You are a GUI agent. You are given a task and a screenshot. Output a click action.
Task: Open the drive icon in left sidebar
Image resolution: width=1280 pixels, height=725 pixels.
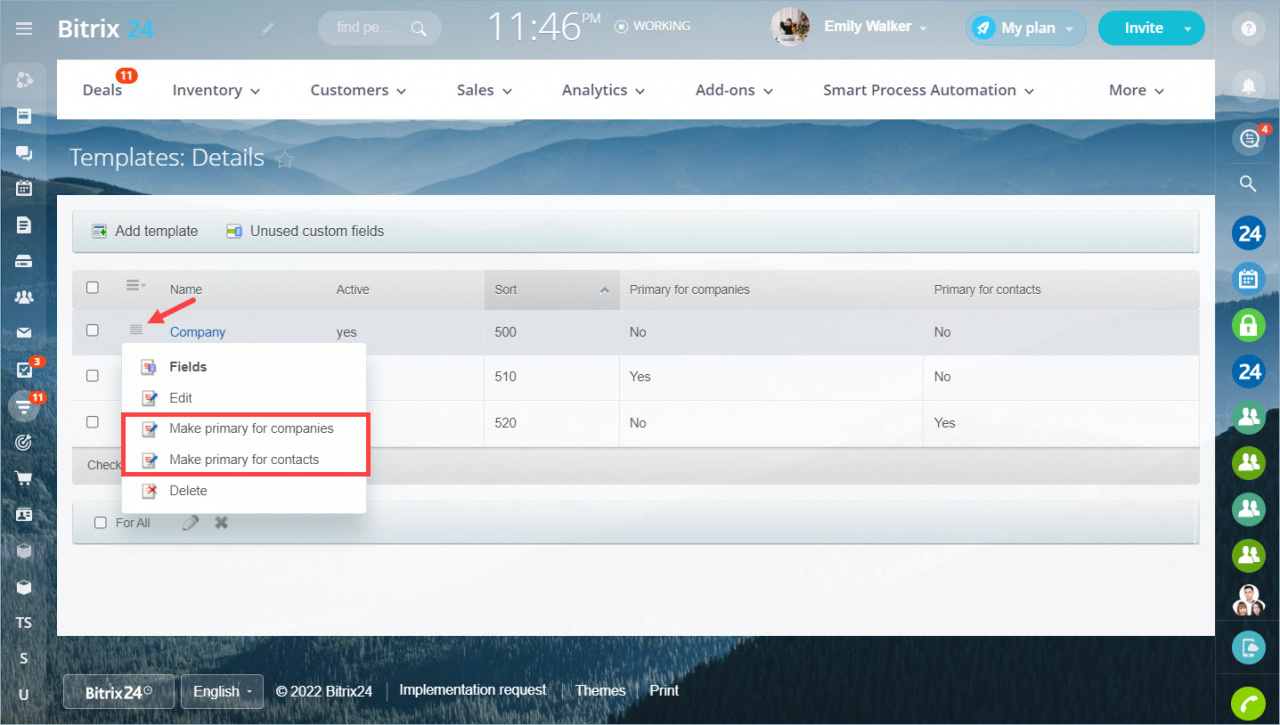click(x=24, y=261)
